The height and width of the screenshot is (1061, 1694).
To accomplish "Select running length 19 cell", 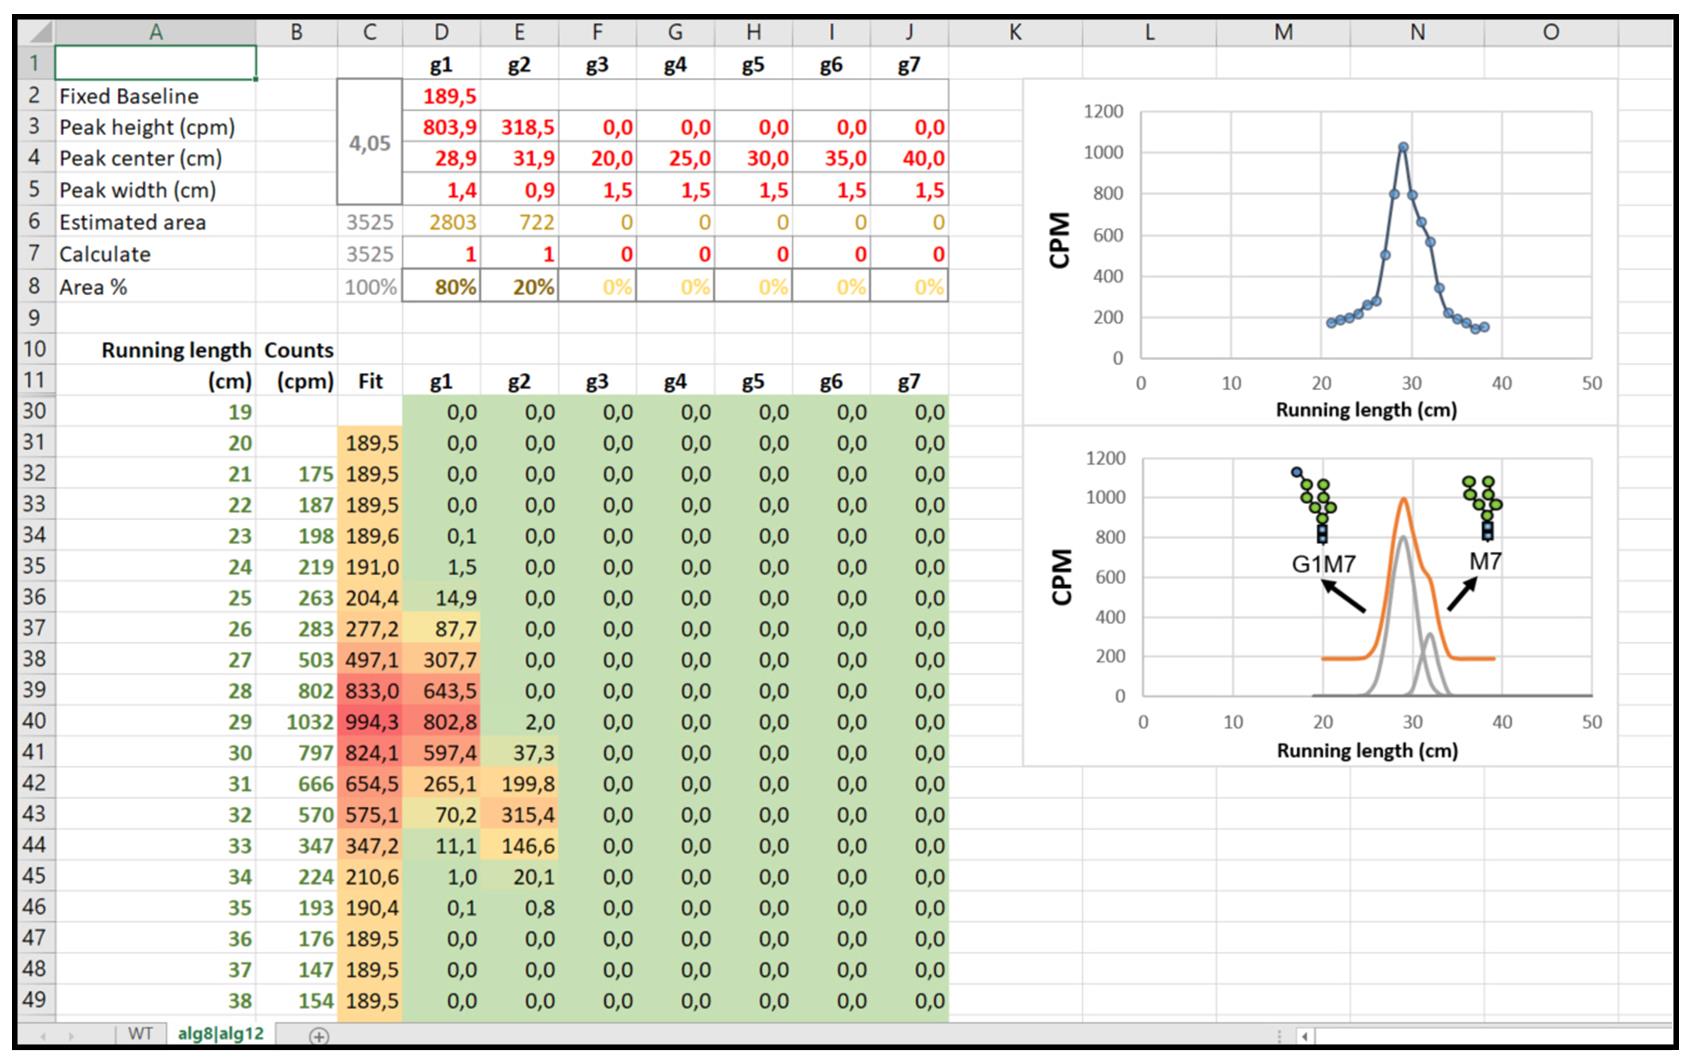I will click(x=156, y=411).
